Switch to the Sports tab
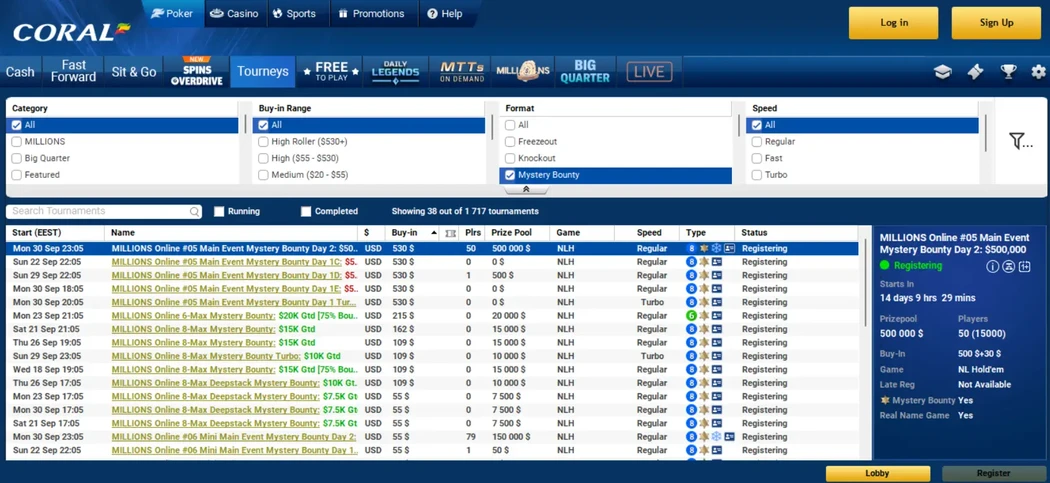Image resolution: width=1050 pixels, height=483 pixels. click(x=293, y=13)
